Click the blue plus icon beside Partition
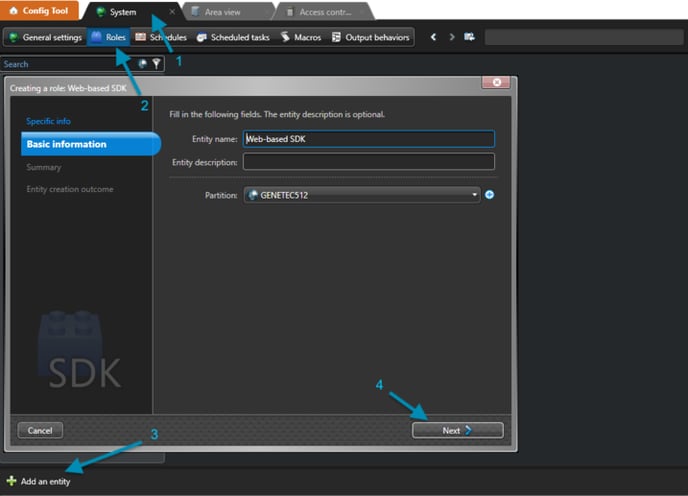Screen dimensions: 688x496 [490, 194]
